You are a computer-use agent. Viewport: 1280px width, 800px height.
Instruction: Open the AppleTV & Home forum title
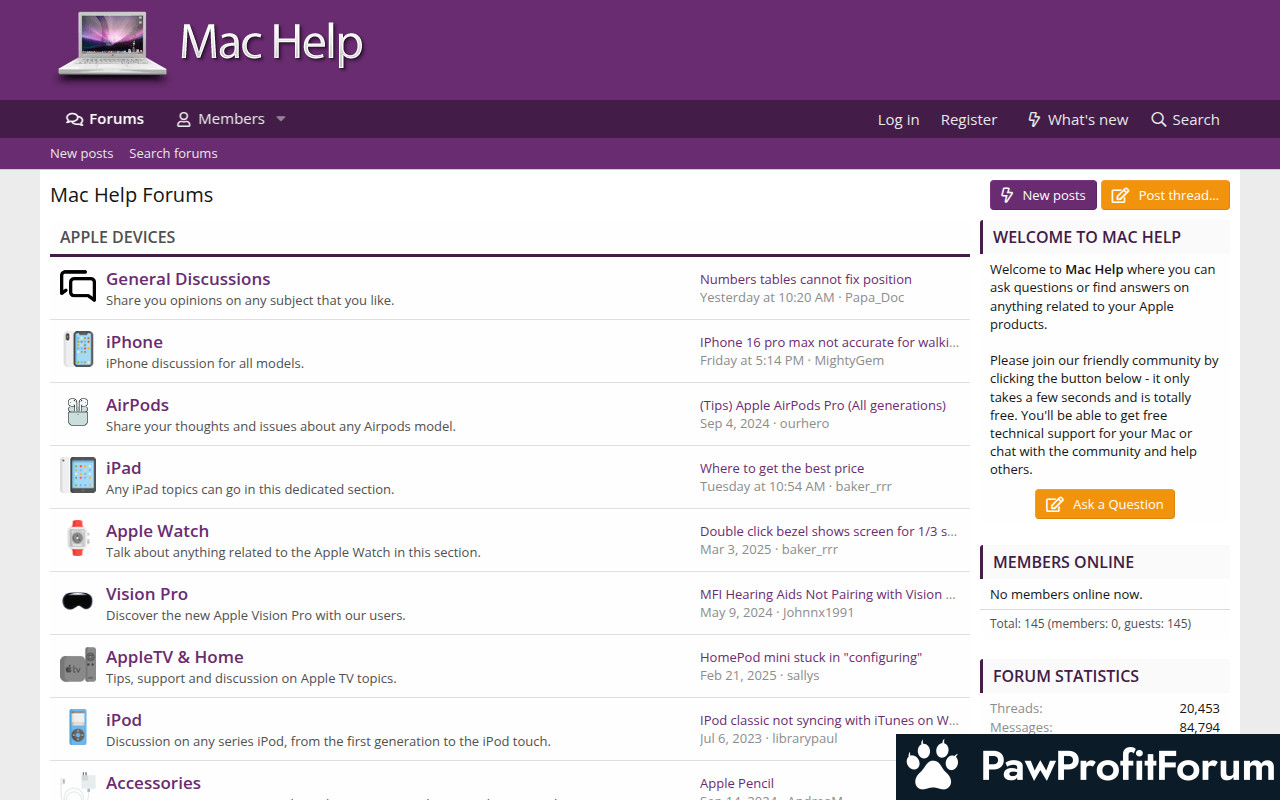[x=175, y=657]
